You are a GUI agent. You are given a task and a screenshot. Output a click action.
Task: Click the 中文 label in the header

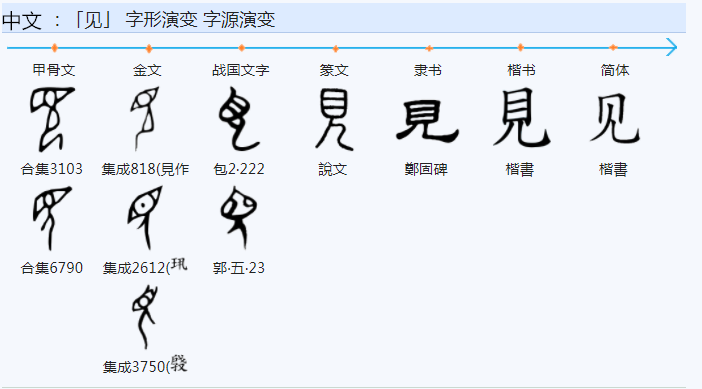(x=22, y=21)
